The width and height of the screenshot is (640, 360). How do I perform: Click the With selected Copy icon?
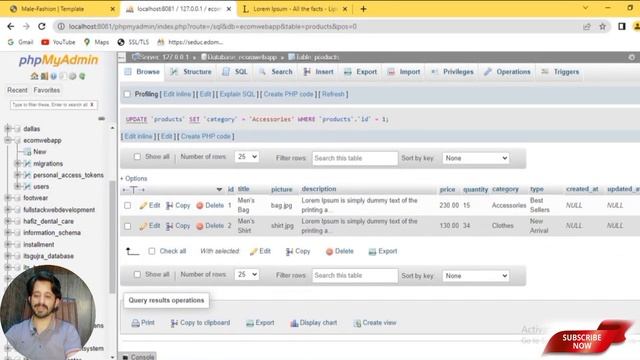click(x=289, y=251)
